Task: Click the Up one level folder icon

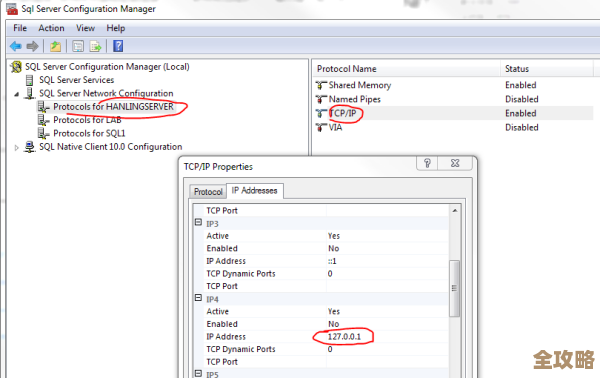Action: coord(55,46)
